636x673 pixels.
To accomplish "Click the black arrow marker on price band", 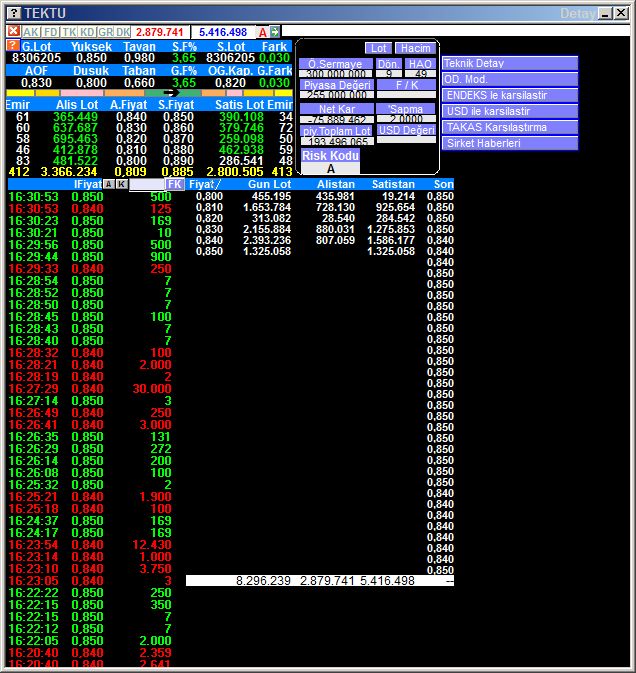I will 171,93.
